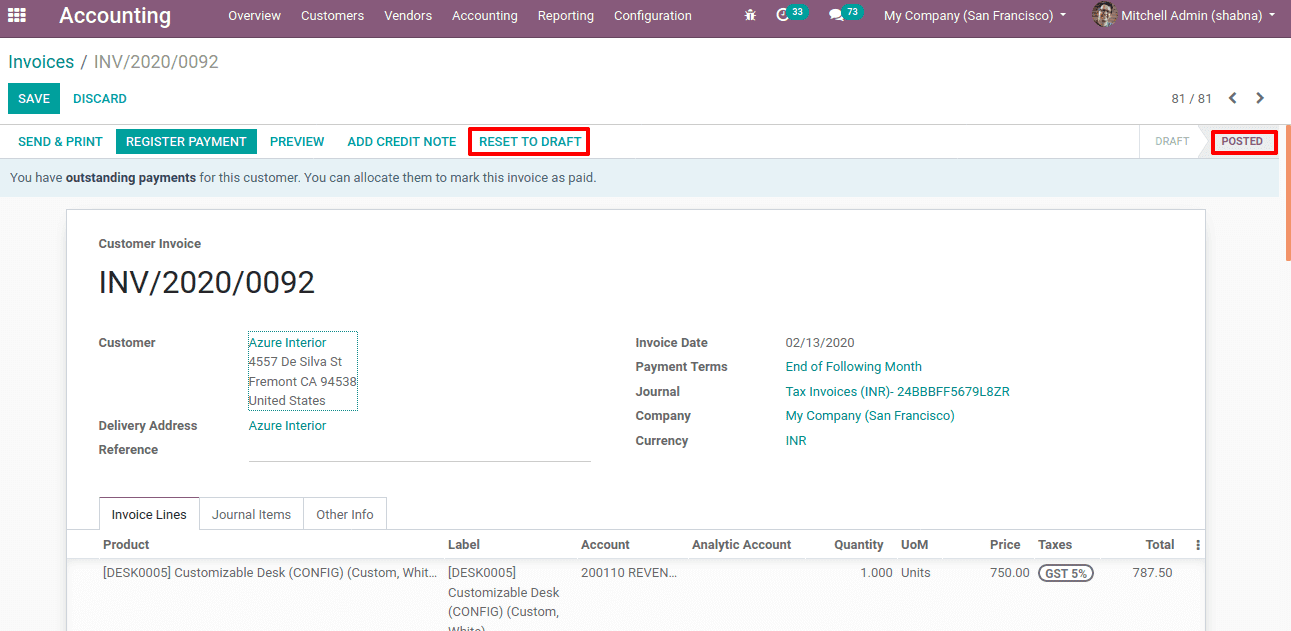Image resolution: width=1291 pixels, height=631 pixels.
Task: Sort by UoM column header
Action: click(914, 545)
